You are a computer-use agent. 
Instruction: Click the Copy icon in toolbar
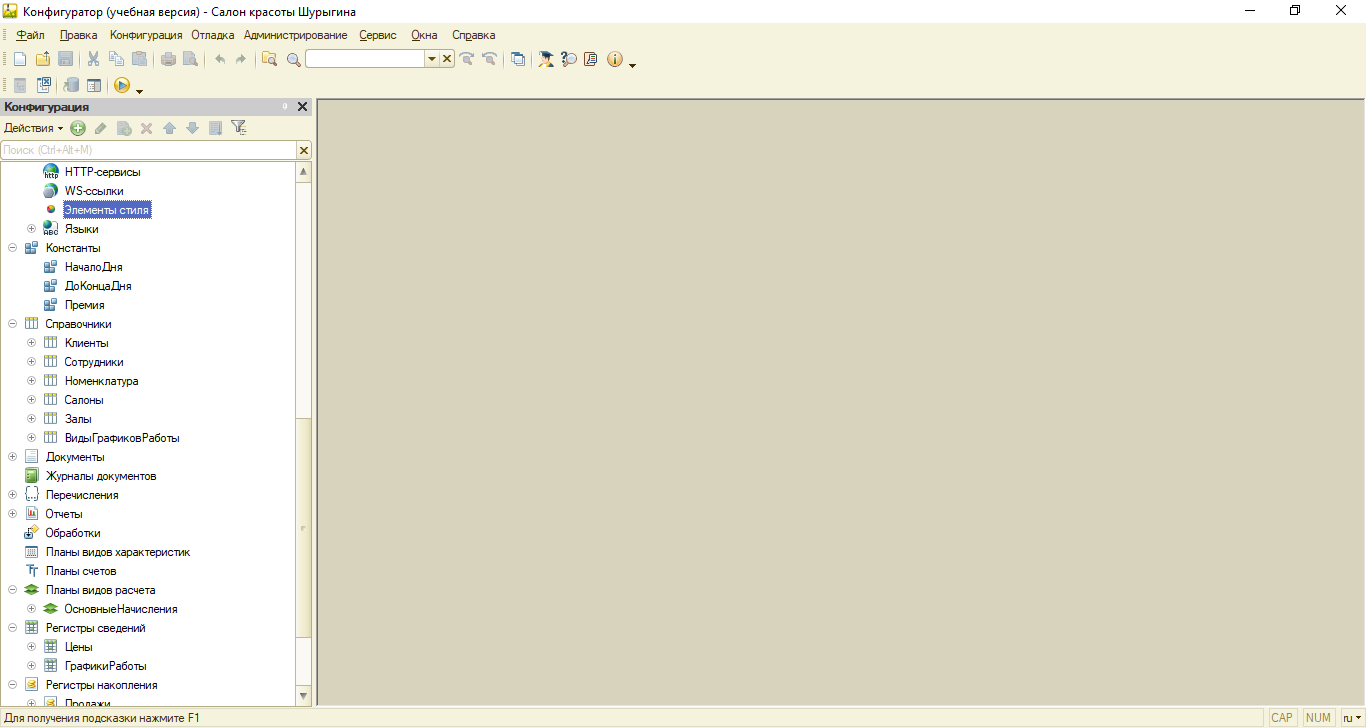pyautogui.click(x=116, y=59)
